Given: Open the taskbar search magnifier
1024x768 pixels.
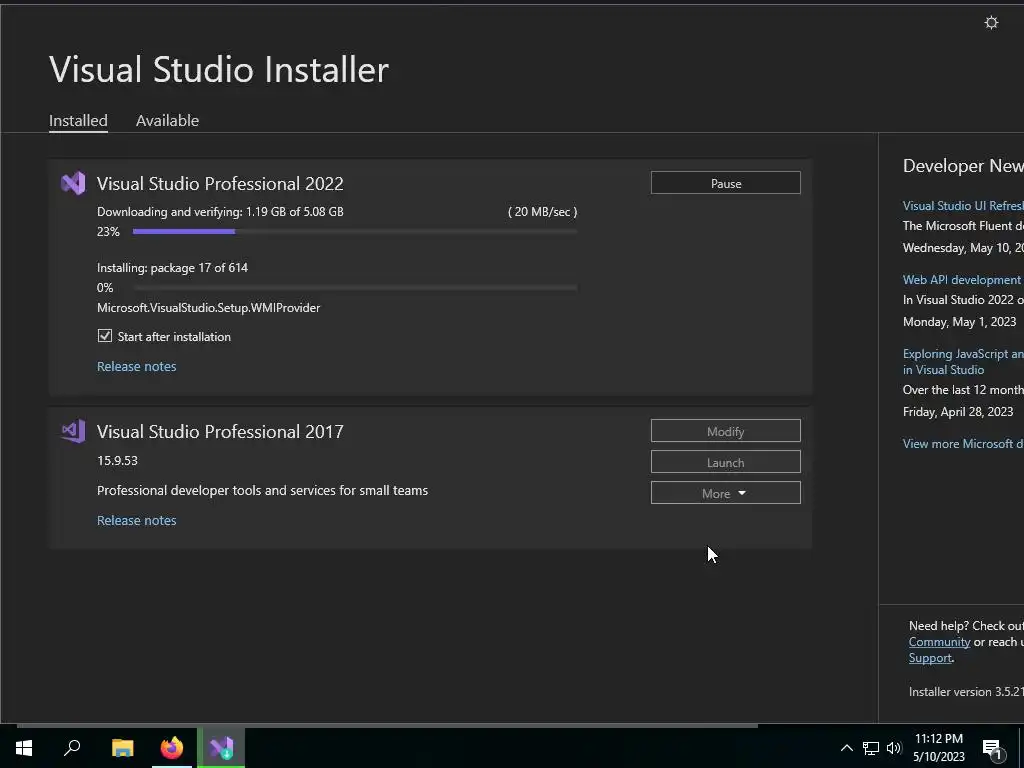Looking at the screenshot, I should click(72, 748).
